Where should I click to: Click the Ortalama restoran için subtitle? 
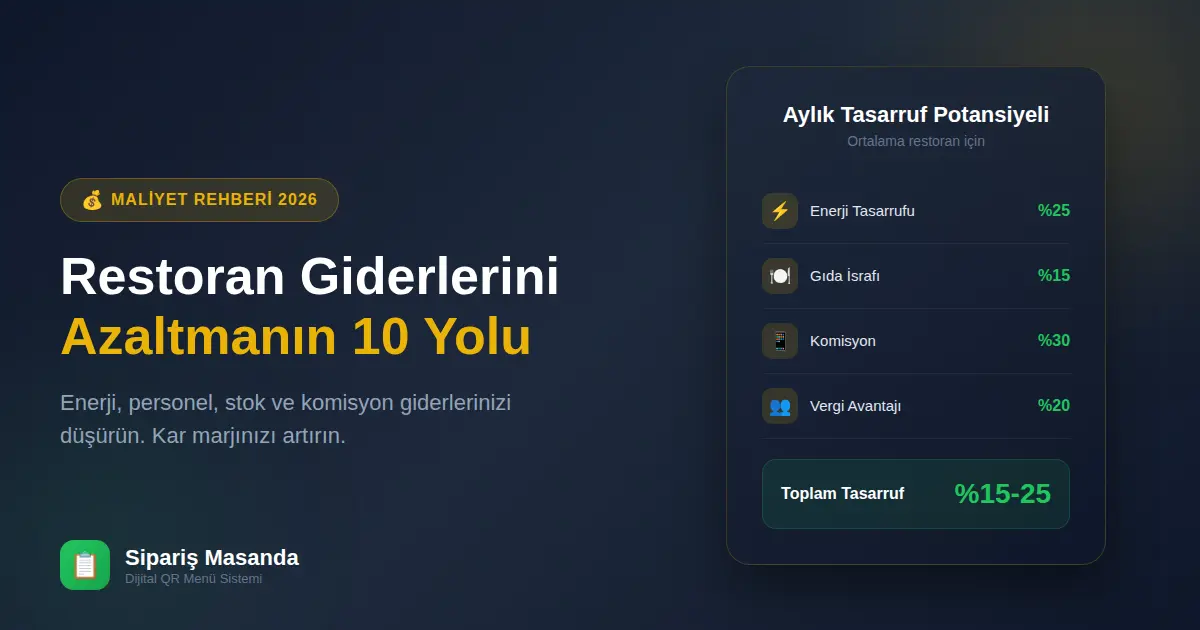coord(916,141)
